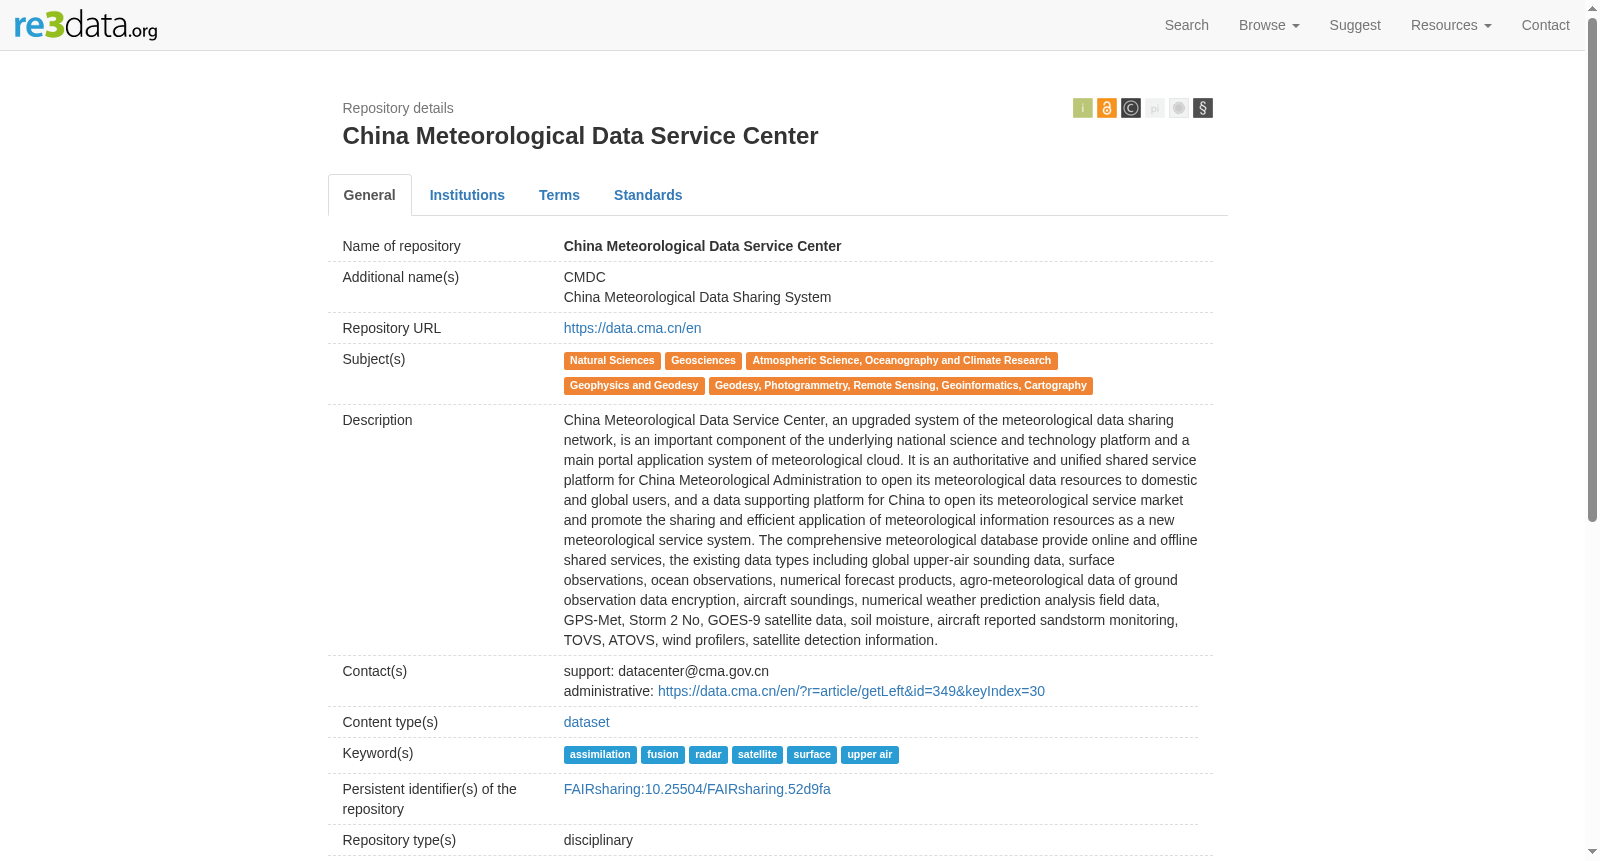This screenshot has width=1600, height=861.
Task: Click the greyed-out certificate seal badge icon
Action: (x=1178, y=108)
